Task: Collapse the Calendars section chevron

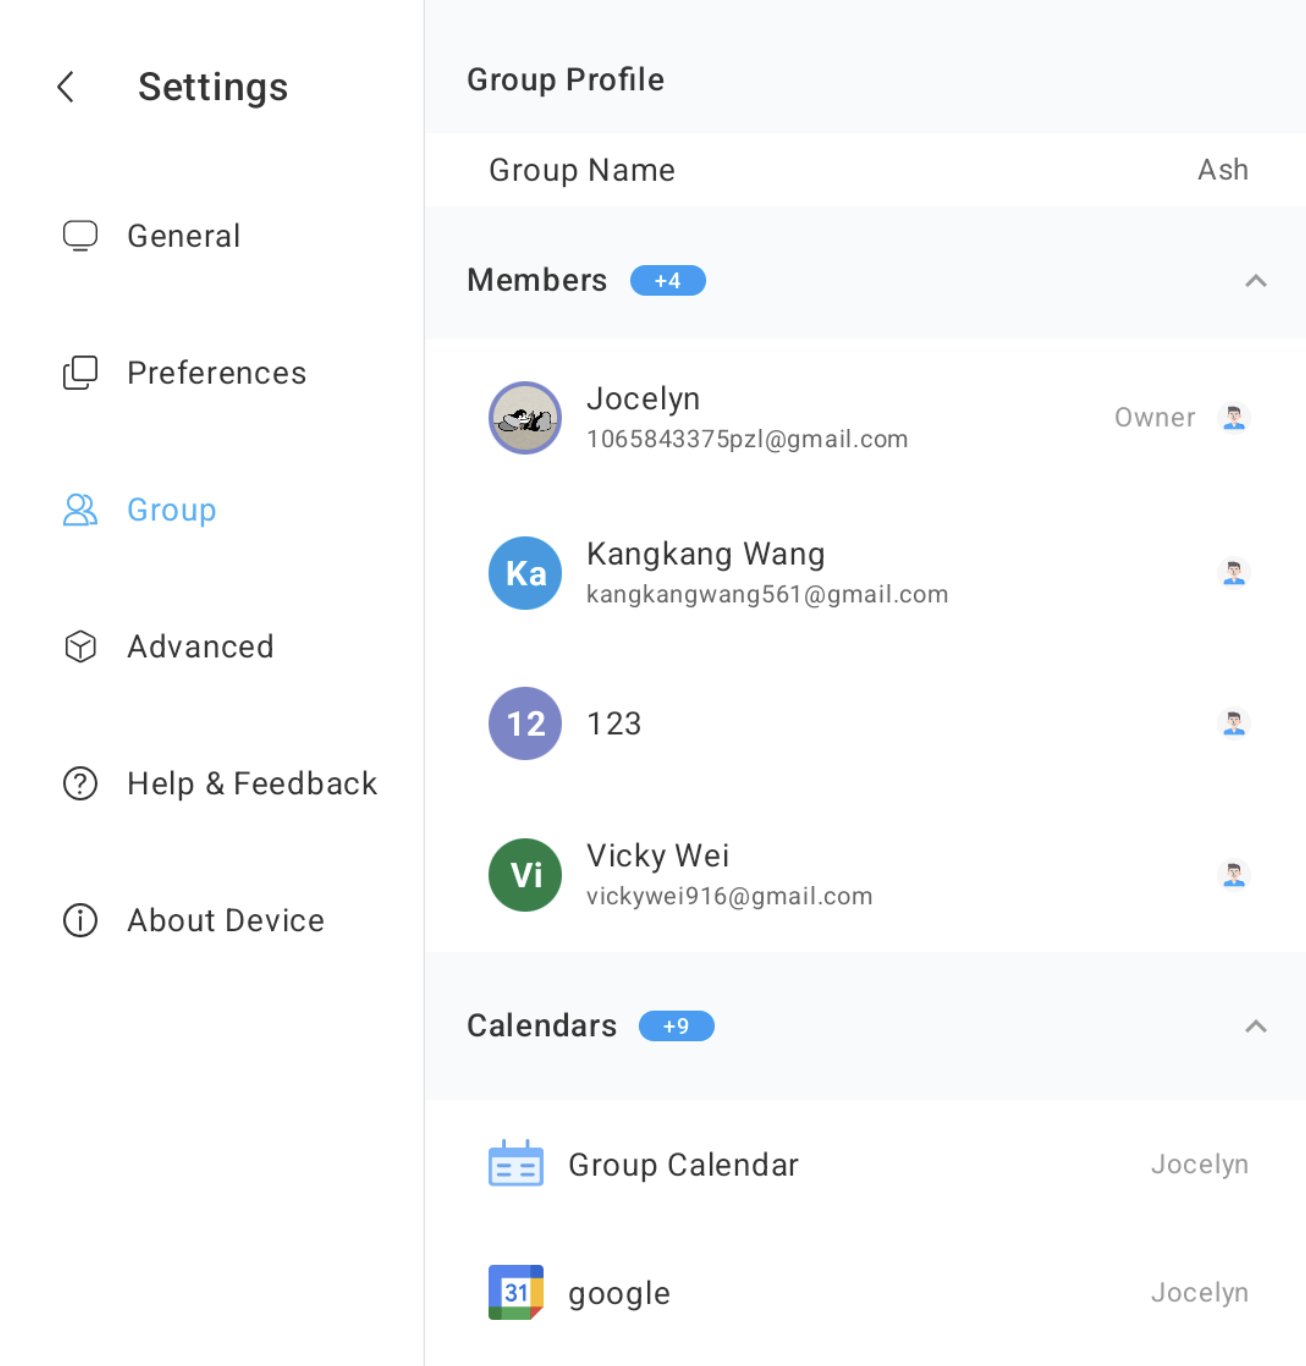Action: tap(1256, 1027)
